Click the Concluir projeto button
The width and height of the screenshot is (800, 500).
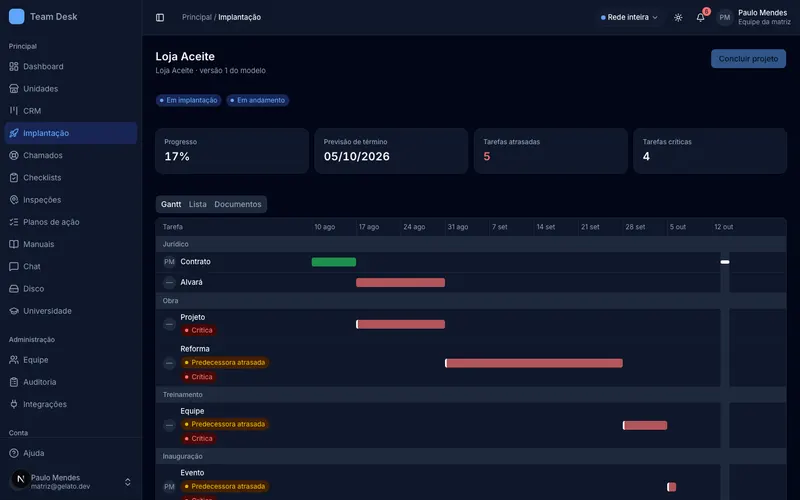tap(748, 59)
